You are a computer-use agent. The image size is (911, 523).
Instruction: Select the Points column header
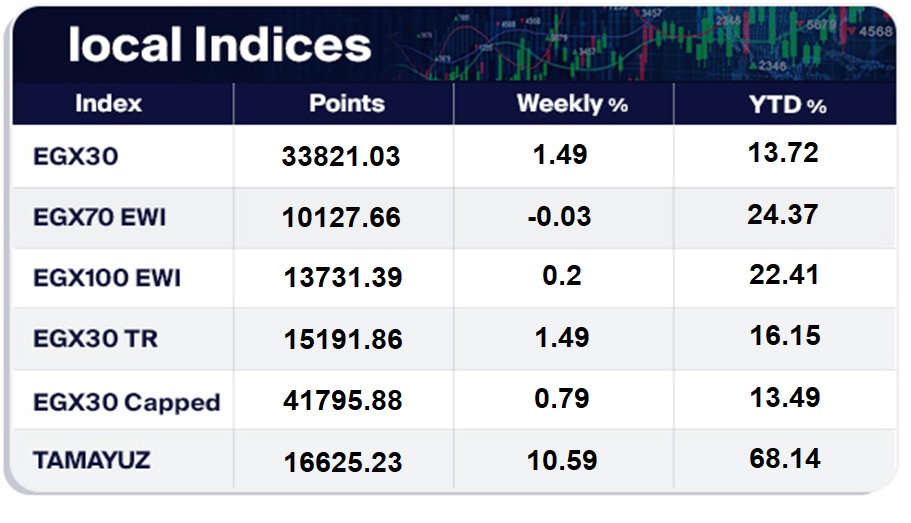pyautogui.click(x=346, y=103)
